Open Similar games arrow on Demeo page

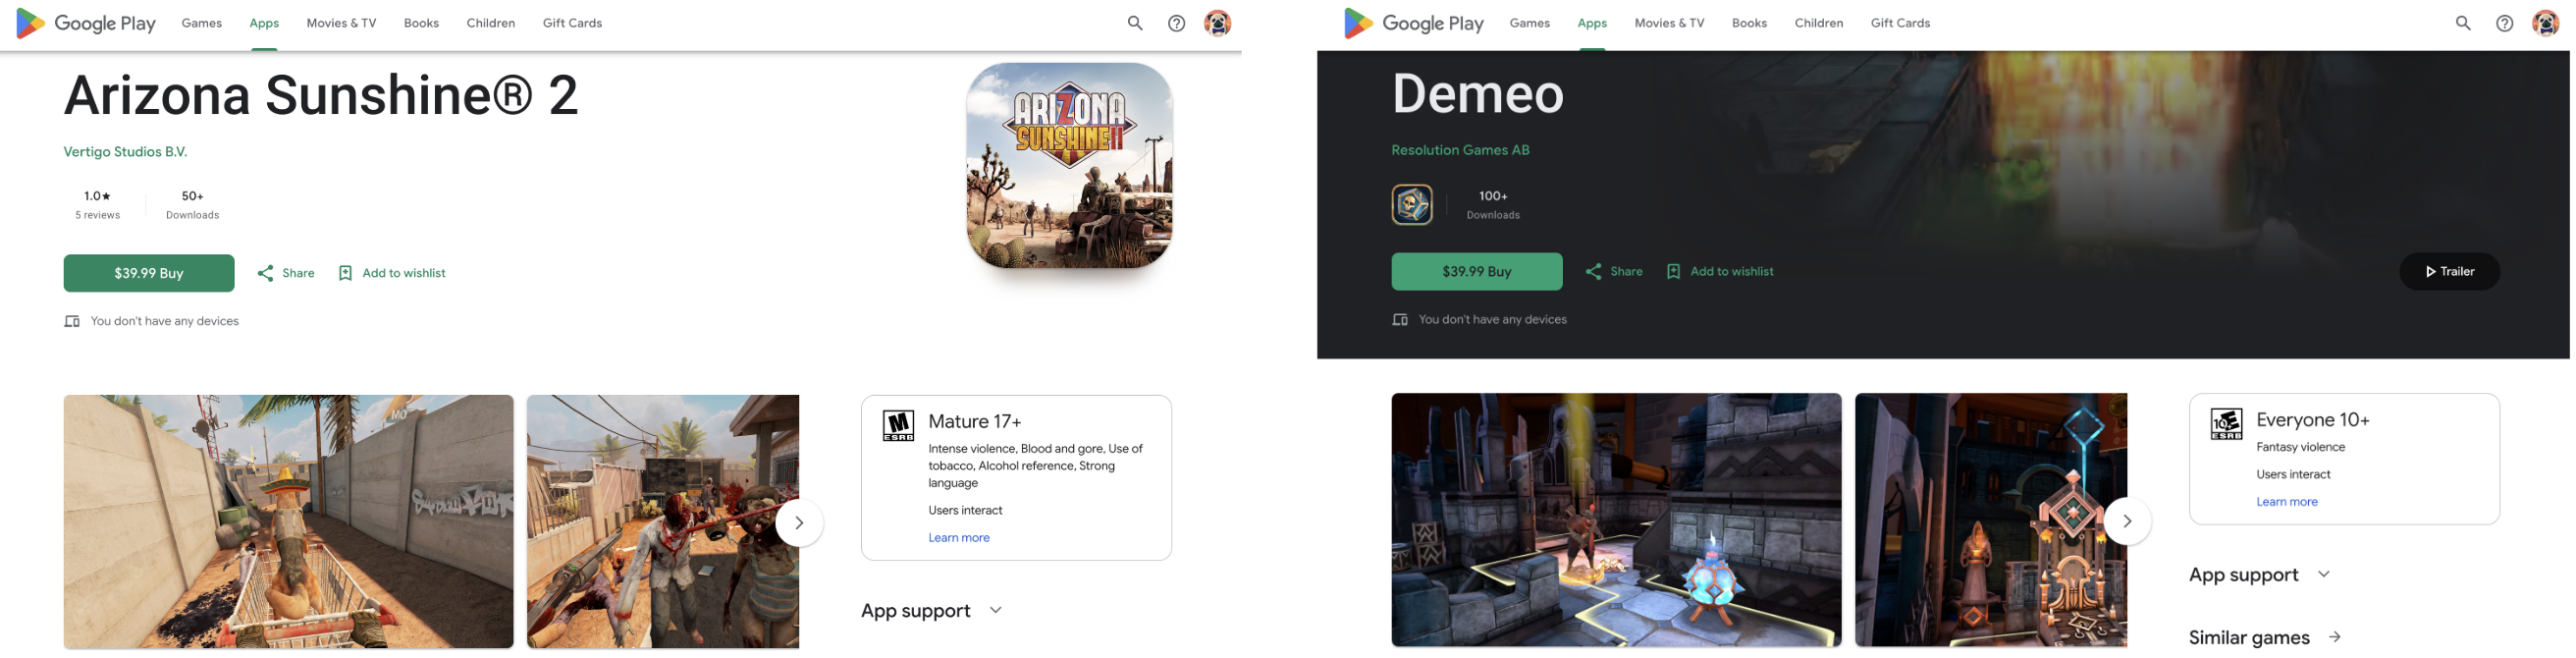point(2334,637)
